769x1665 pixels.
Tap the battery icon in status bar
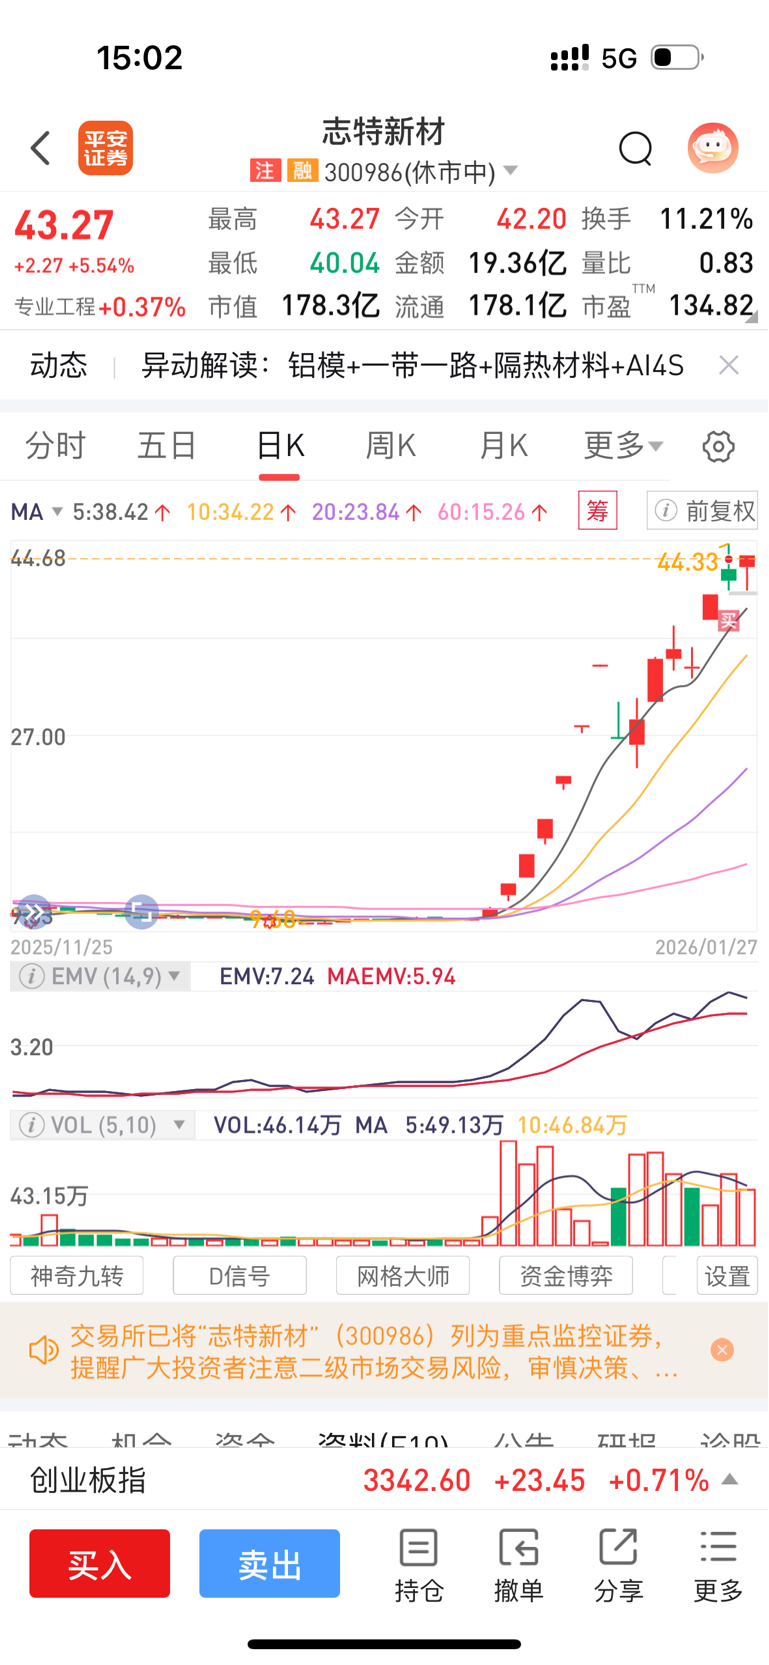pyautogui.click(x=677, y=57)
